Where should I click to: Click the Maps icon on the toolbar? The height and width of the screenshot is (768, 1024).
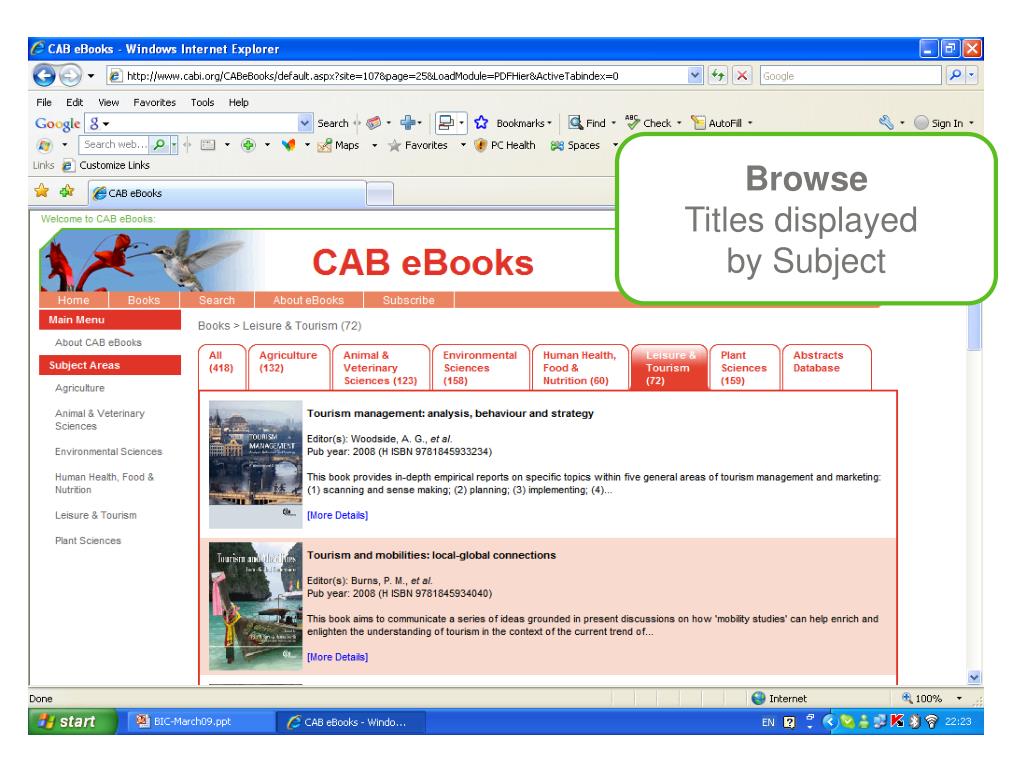pos(325,145)
